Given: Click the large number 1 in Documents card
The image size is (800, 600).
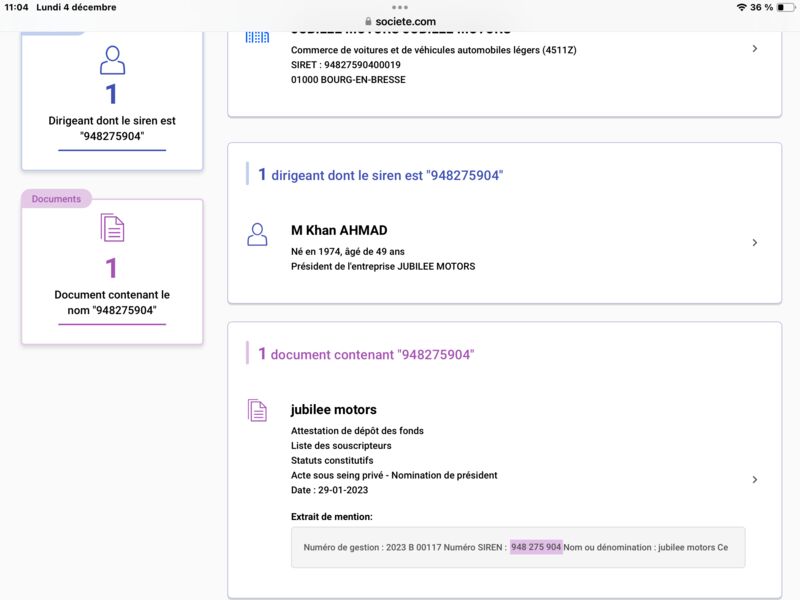Looking at the screenshot, I should coord(111,268).
